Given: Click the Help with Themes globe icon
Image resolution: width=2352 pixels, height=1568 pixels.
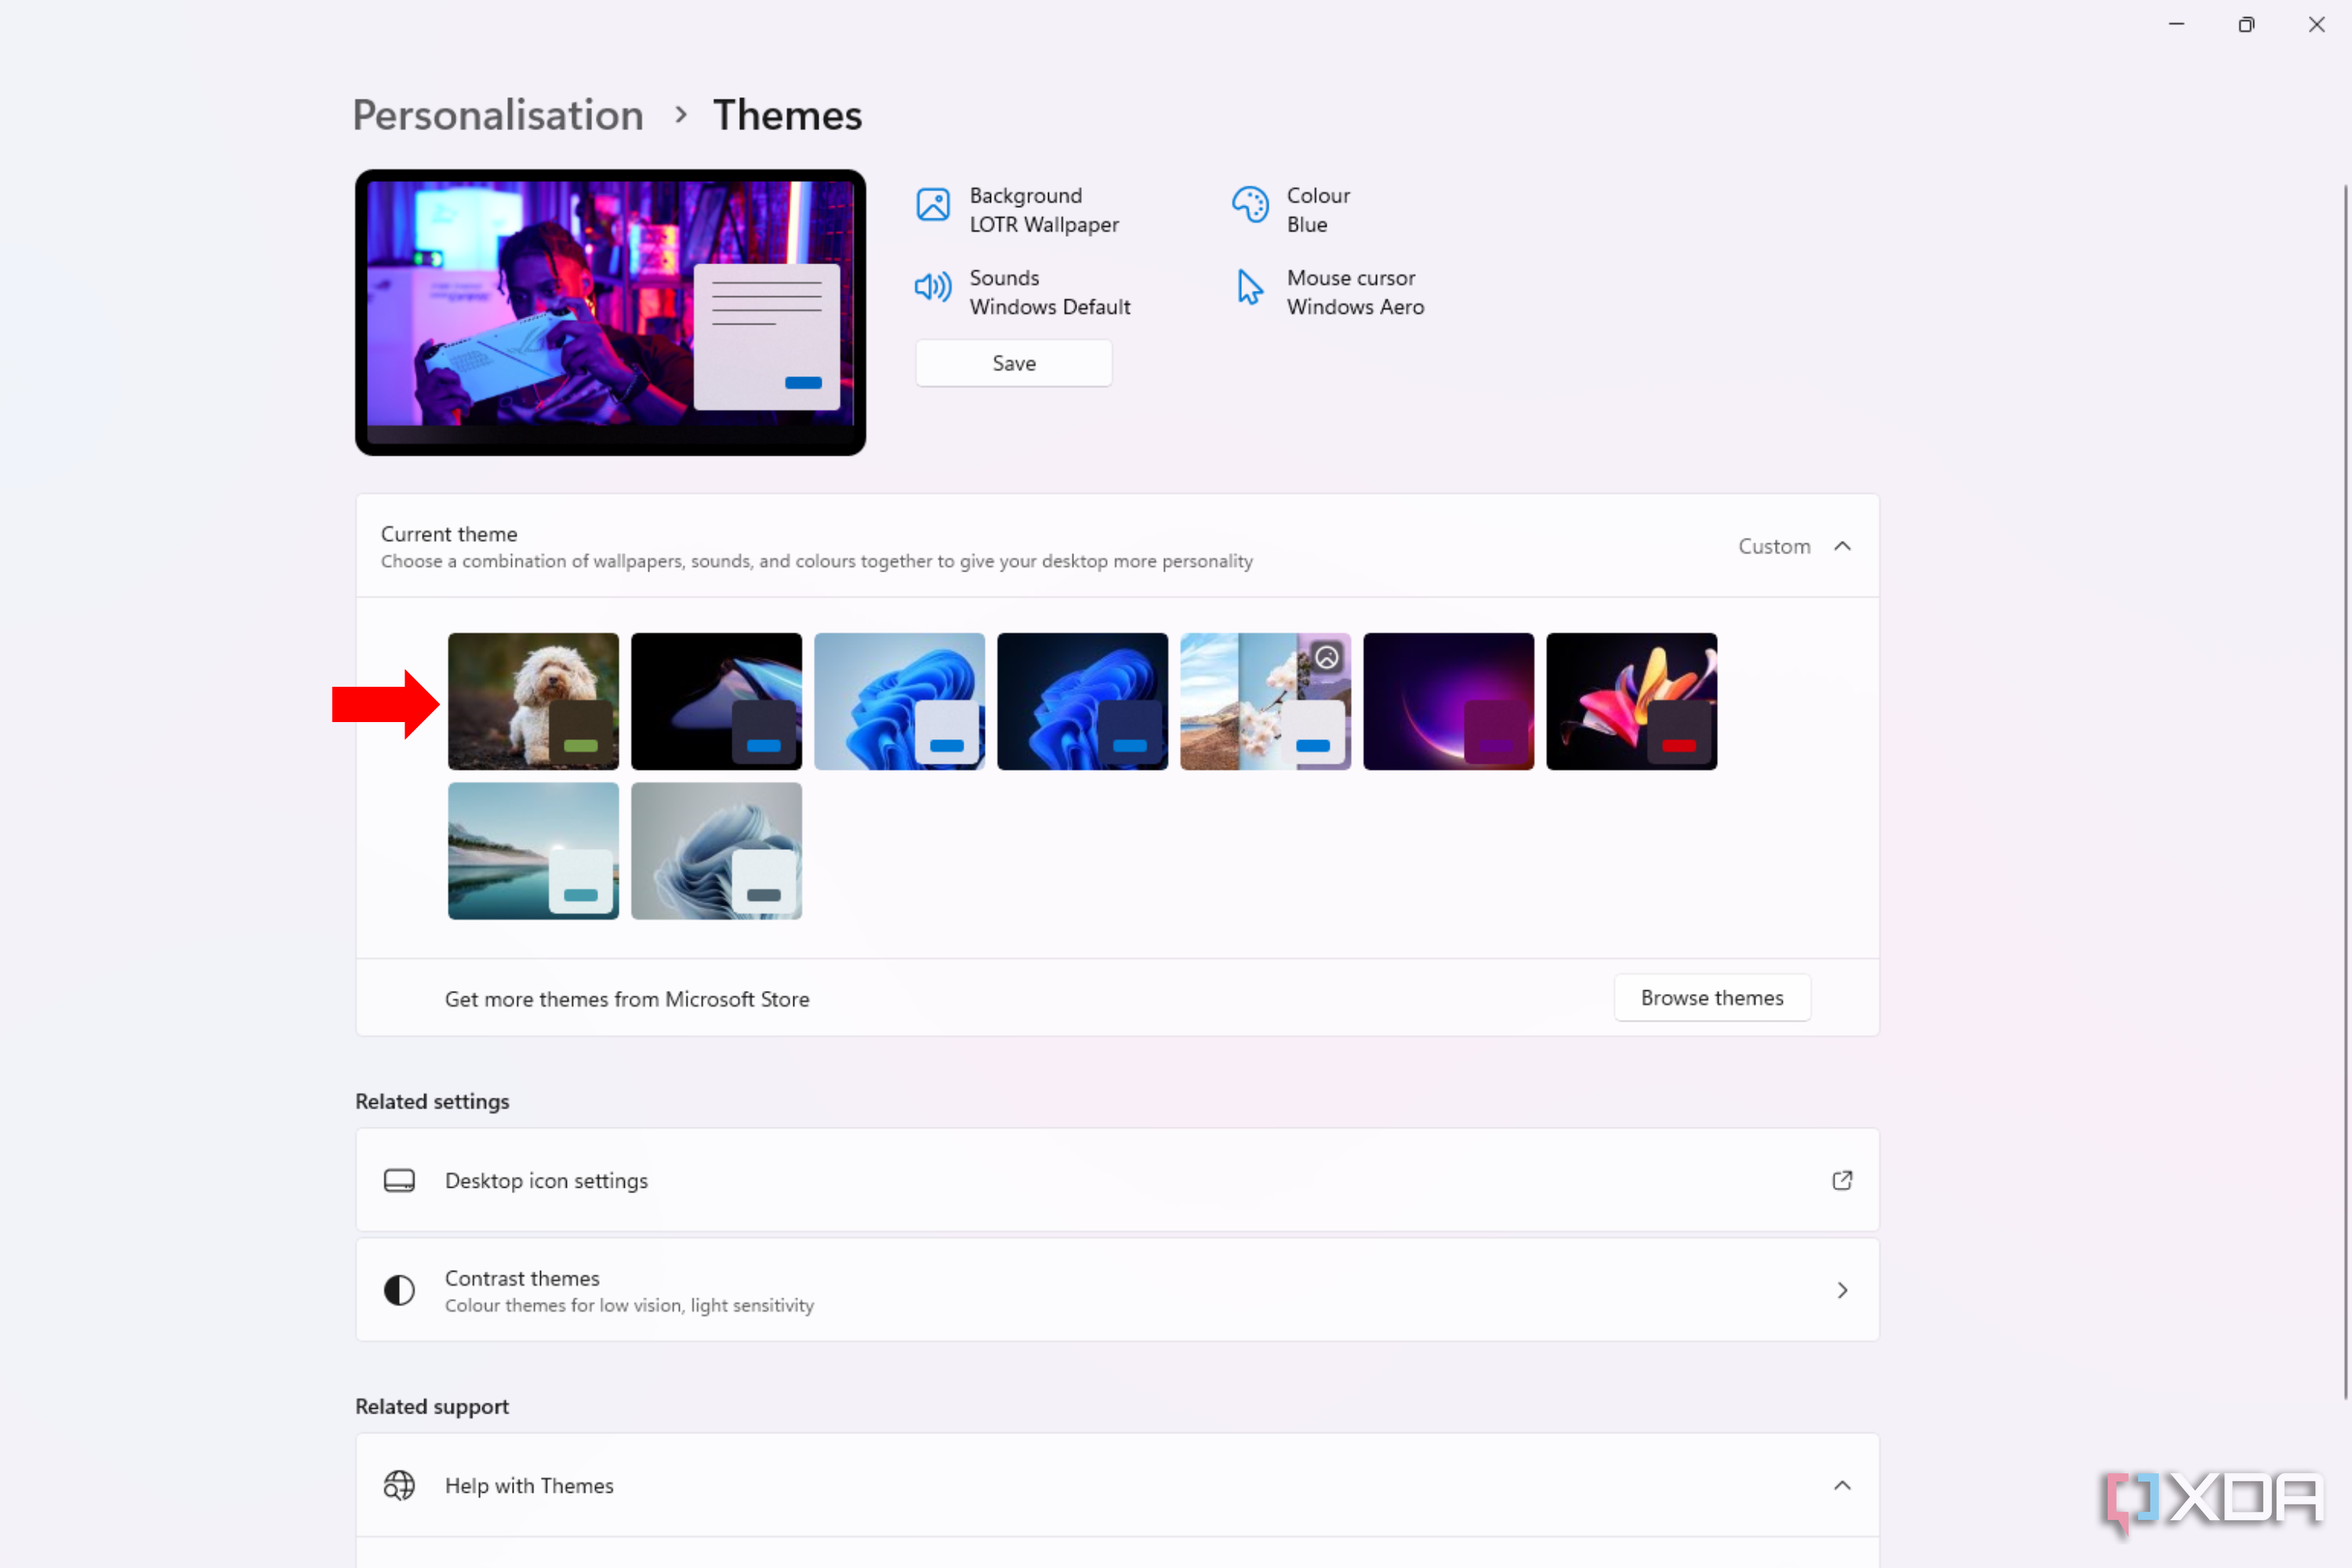Looking at the screenshot, I should click(x=399, y=1486).
